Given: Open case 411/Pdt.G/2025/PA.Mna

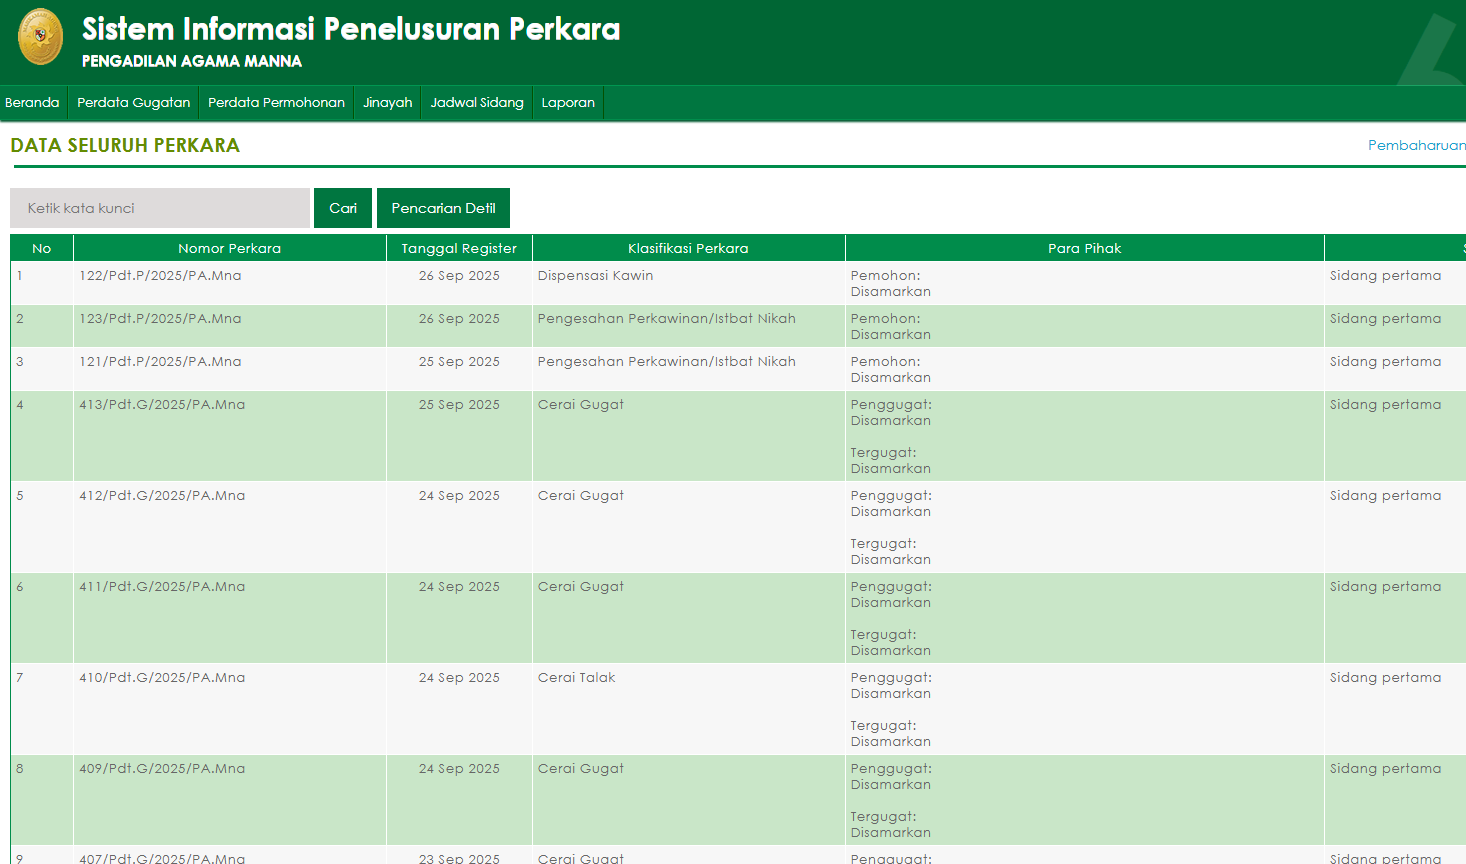Looking at the screenshot, I should coord(162,587).
